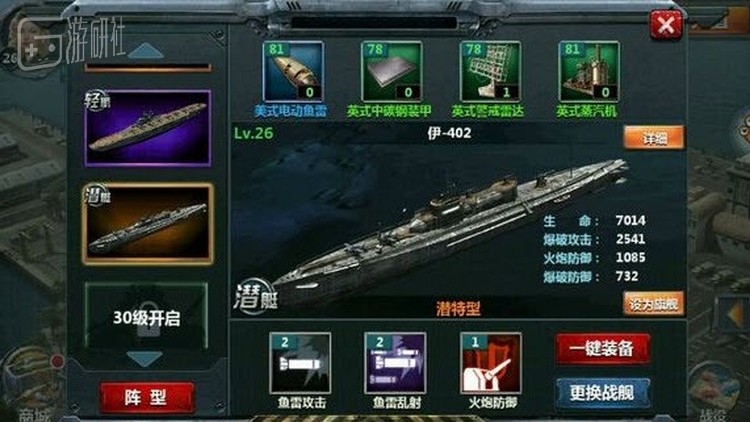Choose the submarine thumbnail in ship list
This screenshot has width=750, height=422.
pos(148,224)
